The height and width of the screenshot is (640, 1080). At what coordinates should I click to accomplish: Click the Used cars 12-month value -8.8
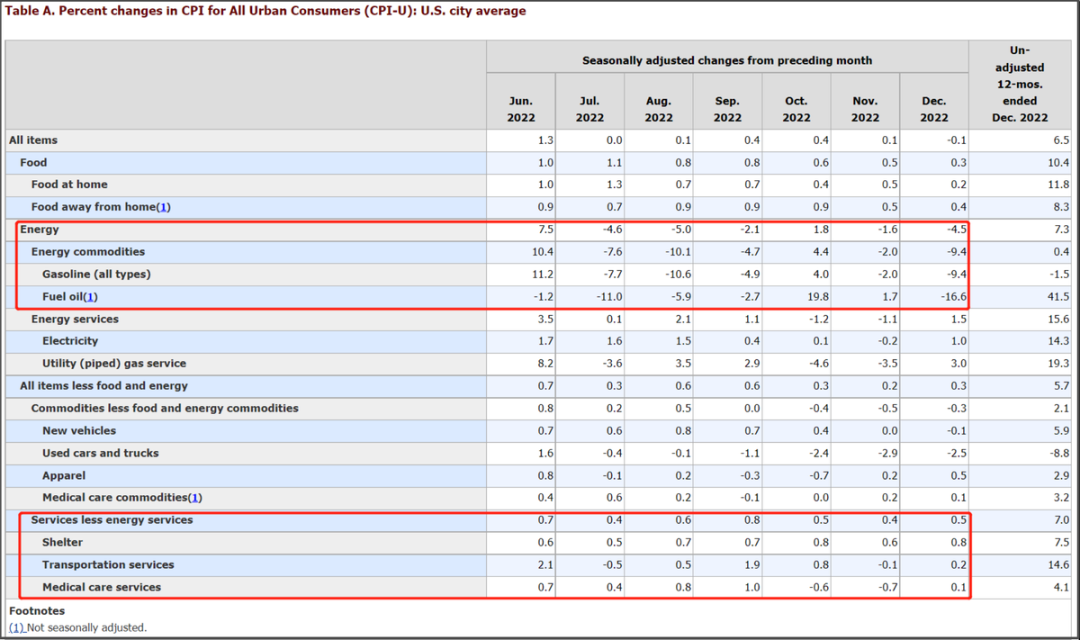point(1059,453)
